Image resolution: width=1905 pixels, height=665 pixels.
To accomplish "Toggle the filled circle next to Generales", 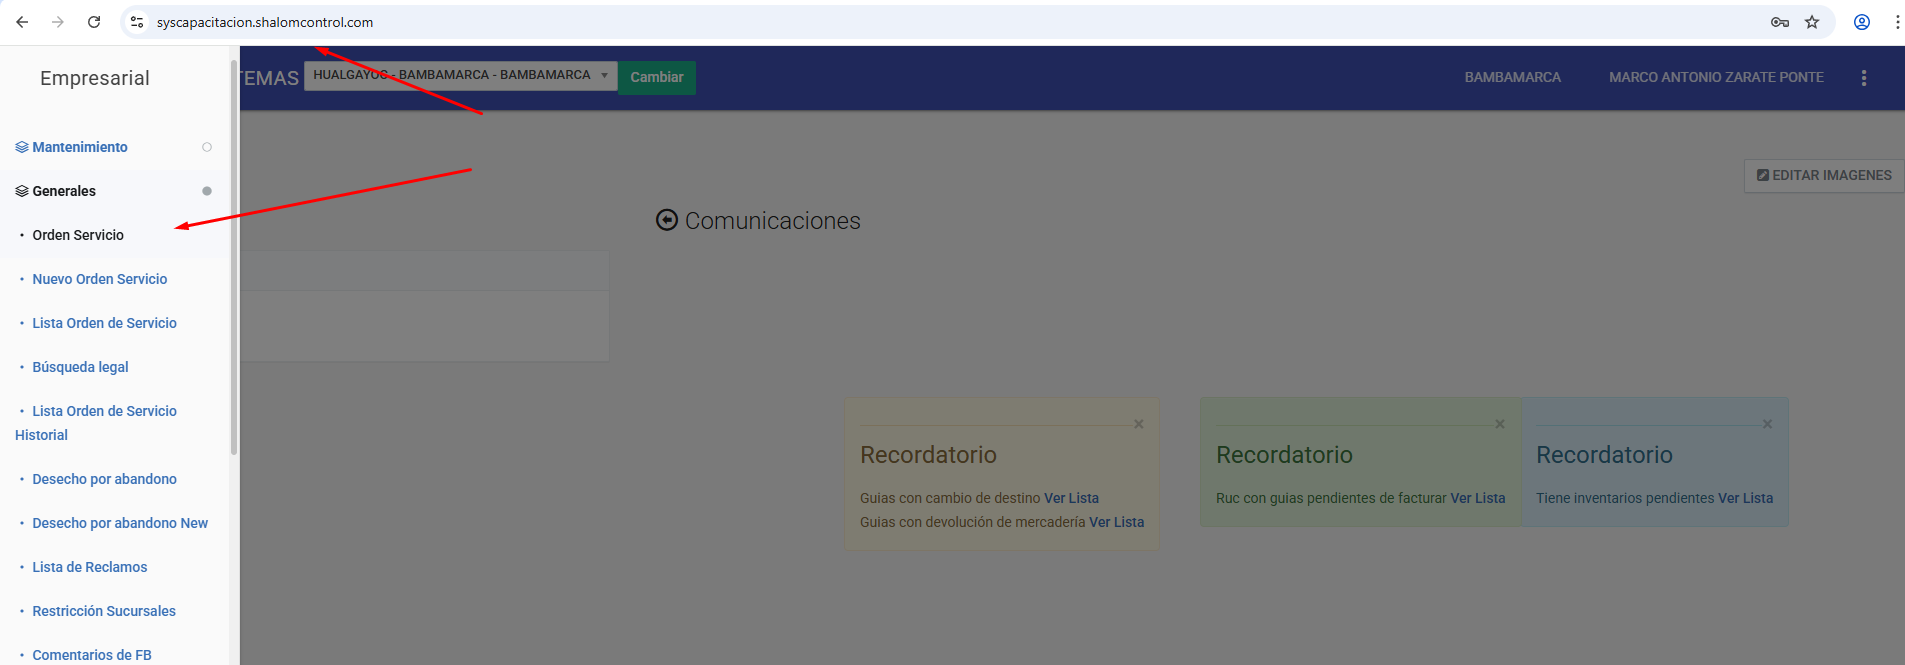I will [x=207, y=191].
